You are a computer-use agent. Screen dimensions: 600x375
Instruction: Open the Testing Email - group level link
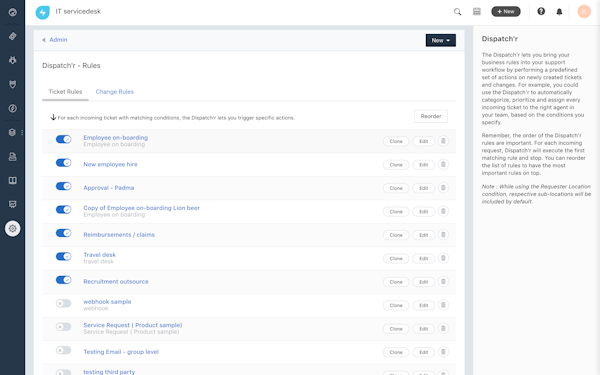point(121,352)
